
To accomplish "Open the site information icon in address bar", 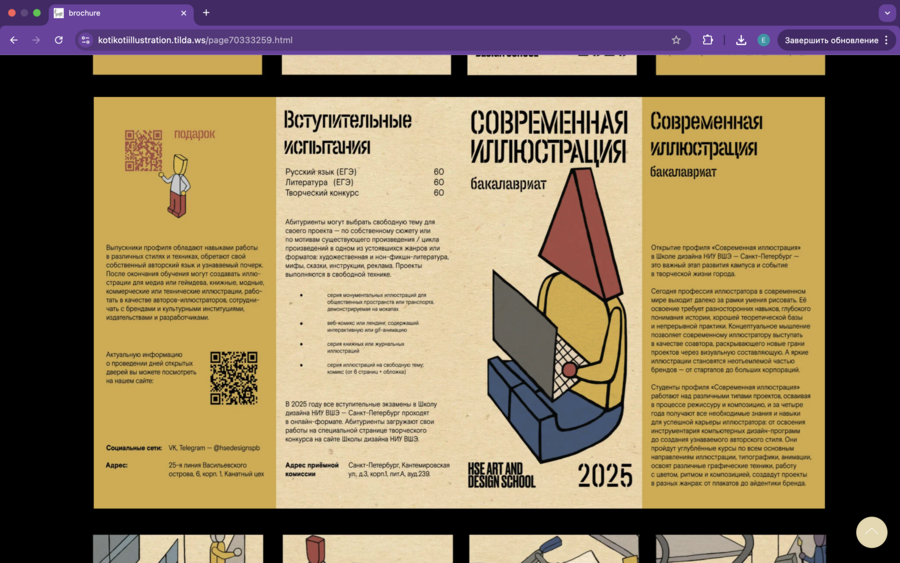I will pos(86,40).
